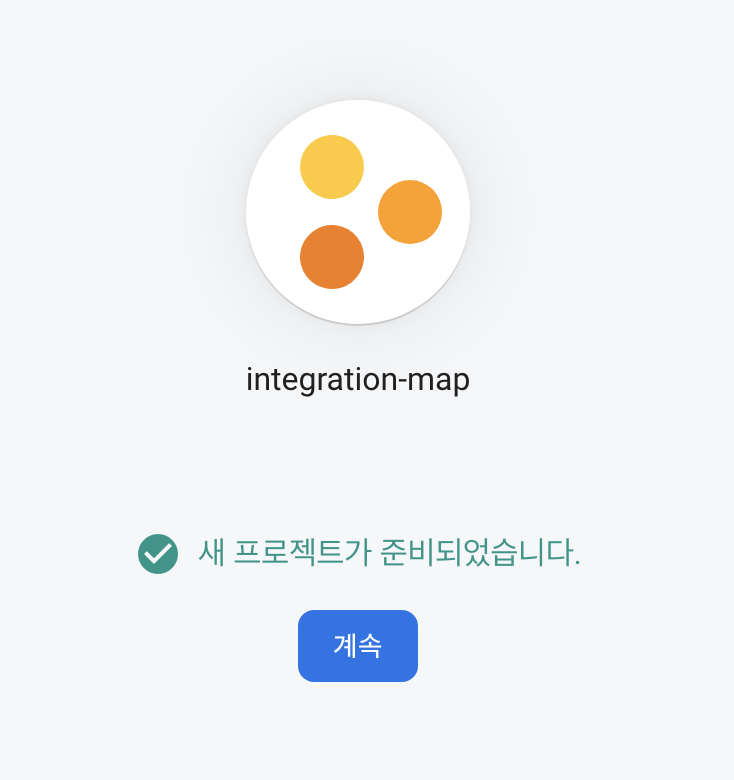
Task: Select the white circular project logo badge
Action: pos(358,212)
